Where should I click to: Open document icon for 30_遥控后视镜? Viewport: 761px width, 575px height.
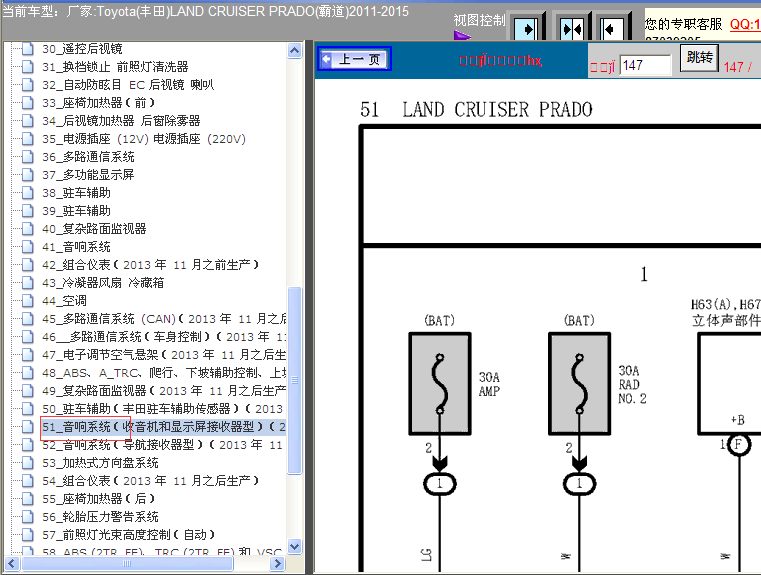point(28,49)
